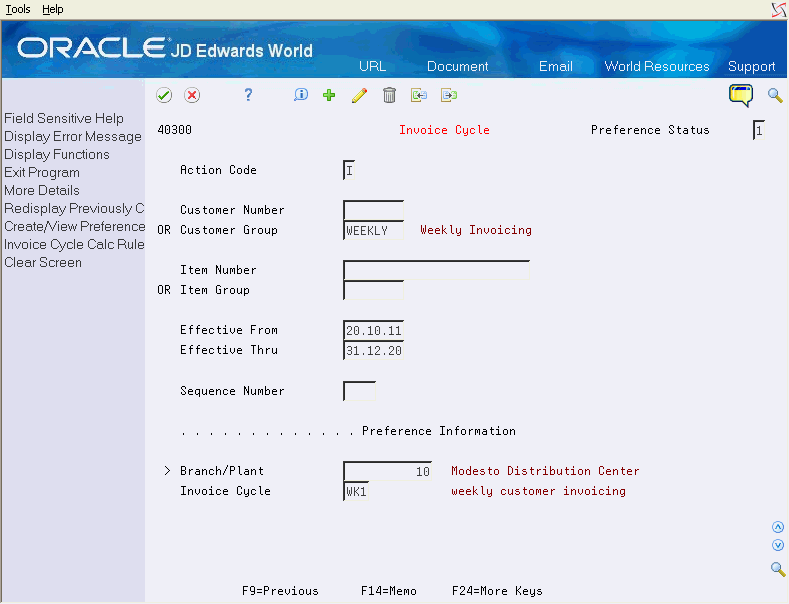This screenshot has width=789, height=604.
Task: Open the Tools menu
Action: coord(18,9)
